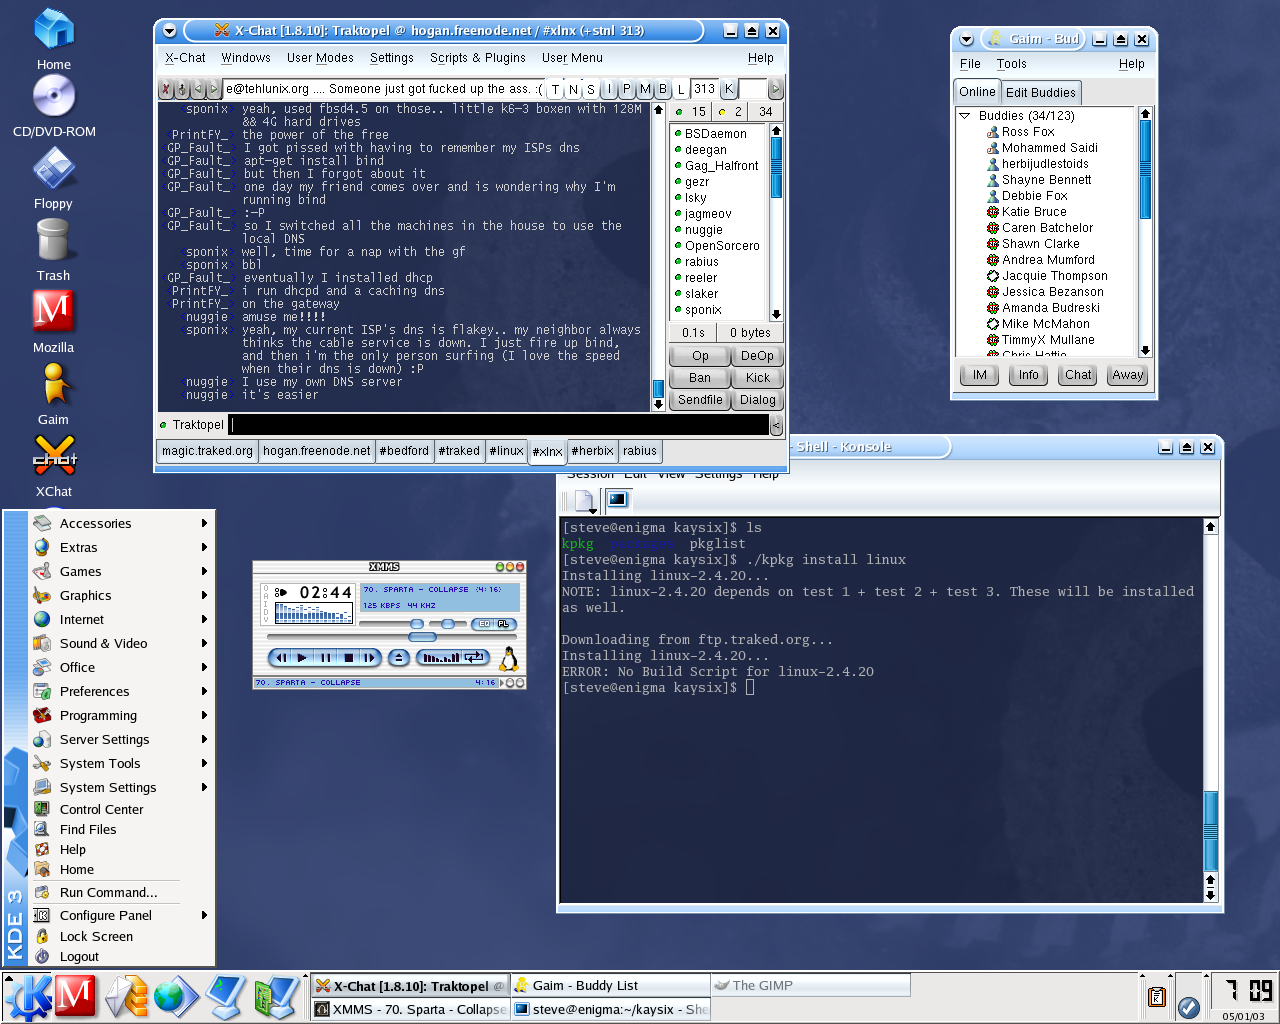Click Mozilla launcher in the panel

tap(75, 997)
